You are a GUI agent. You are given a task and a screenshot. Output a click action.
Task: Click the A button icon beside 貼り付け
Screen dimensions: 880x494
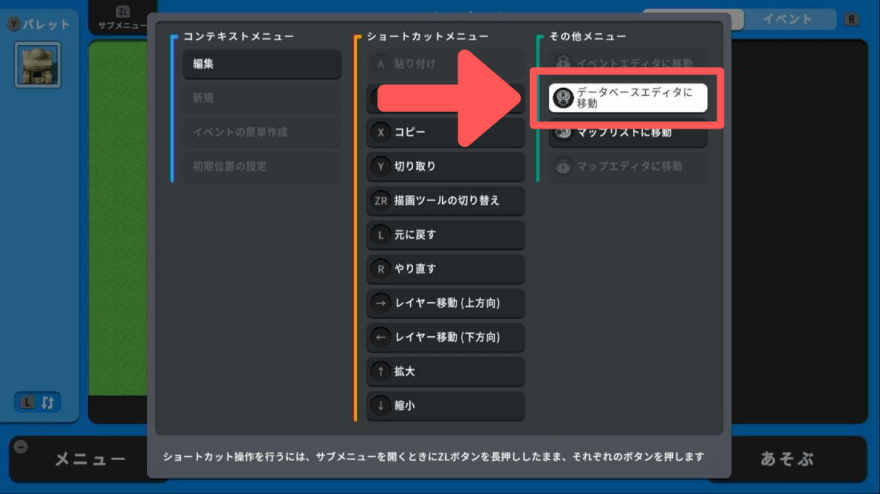pyautogui.click(x=381, y=64)
